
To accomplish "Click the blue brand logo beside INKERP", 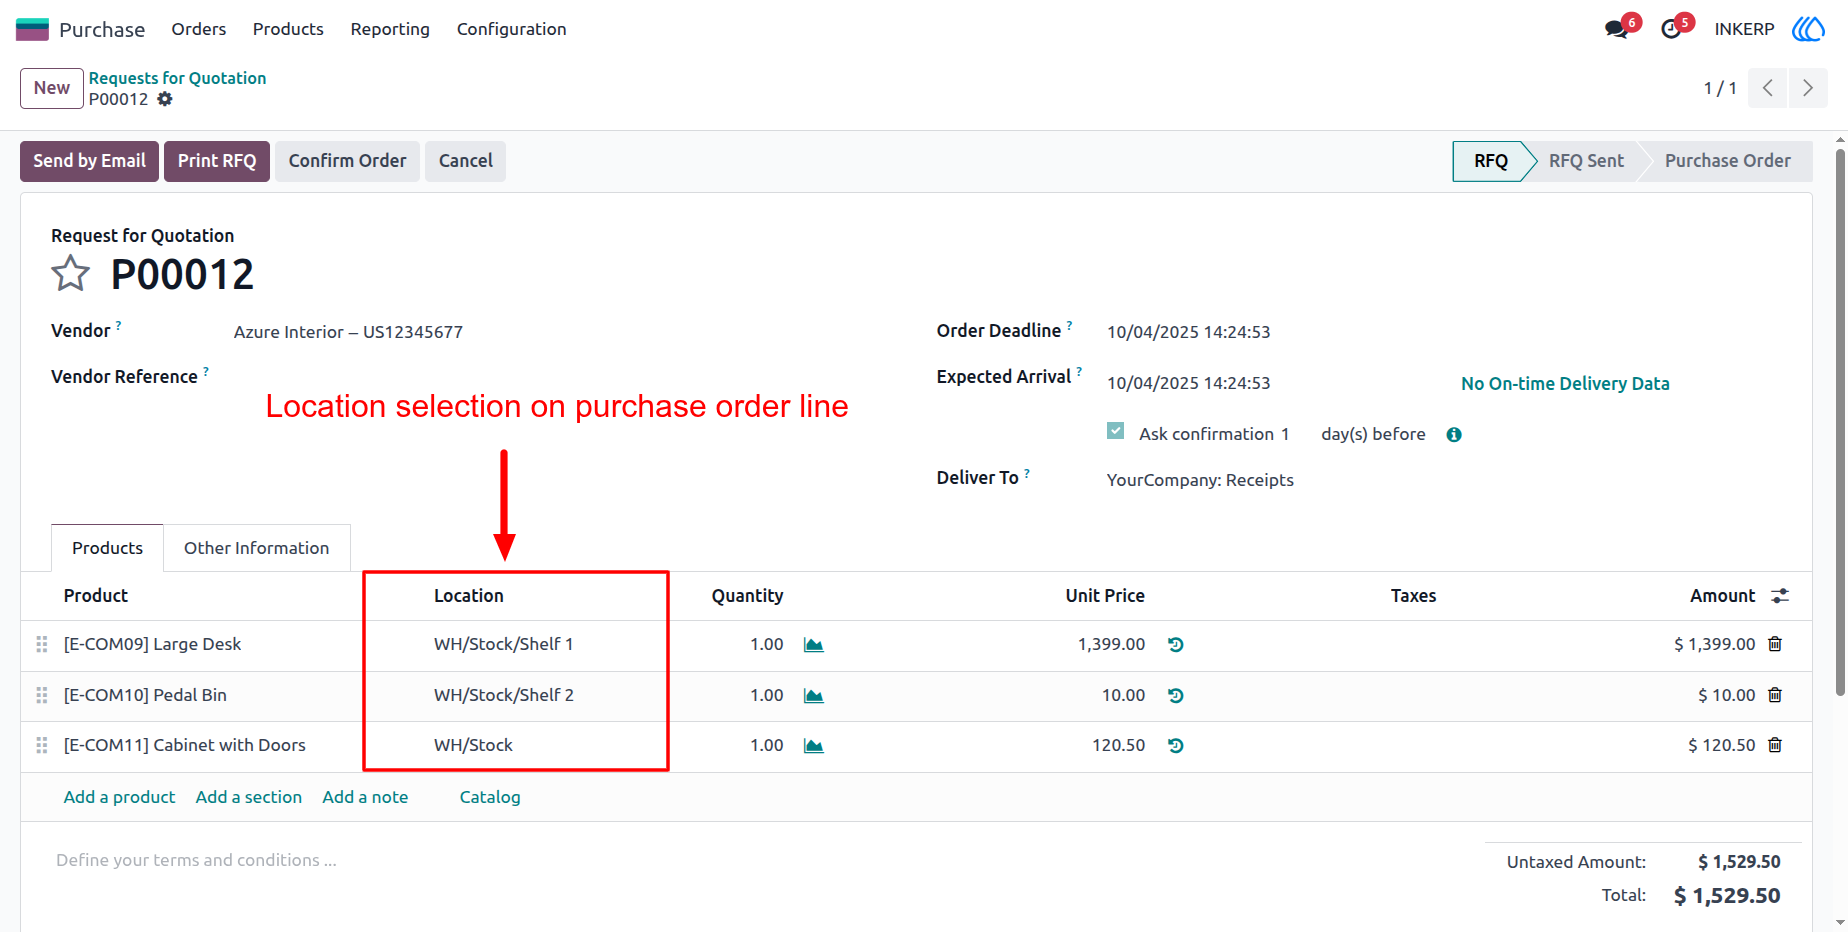I will (1808, 29).
